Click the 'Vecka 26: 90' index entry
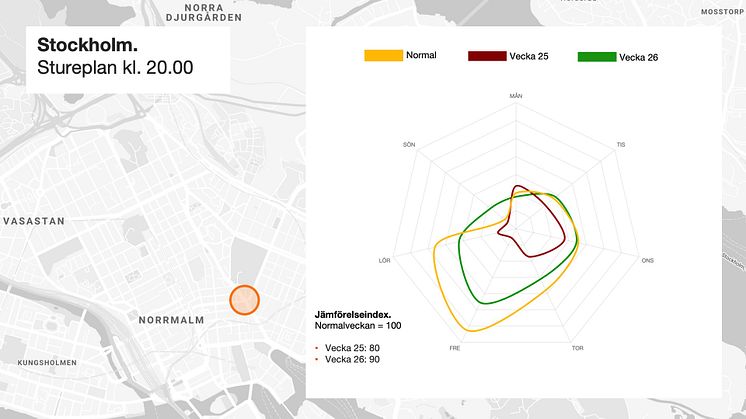Image resolution: width=746 pixels, height=419 pixels. [352, 360]
